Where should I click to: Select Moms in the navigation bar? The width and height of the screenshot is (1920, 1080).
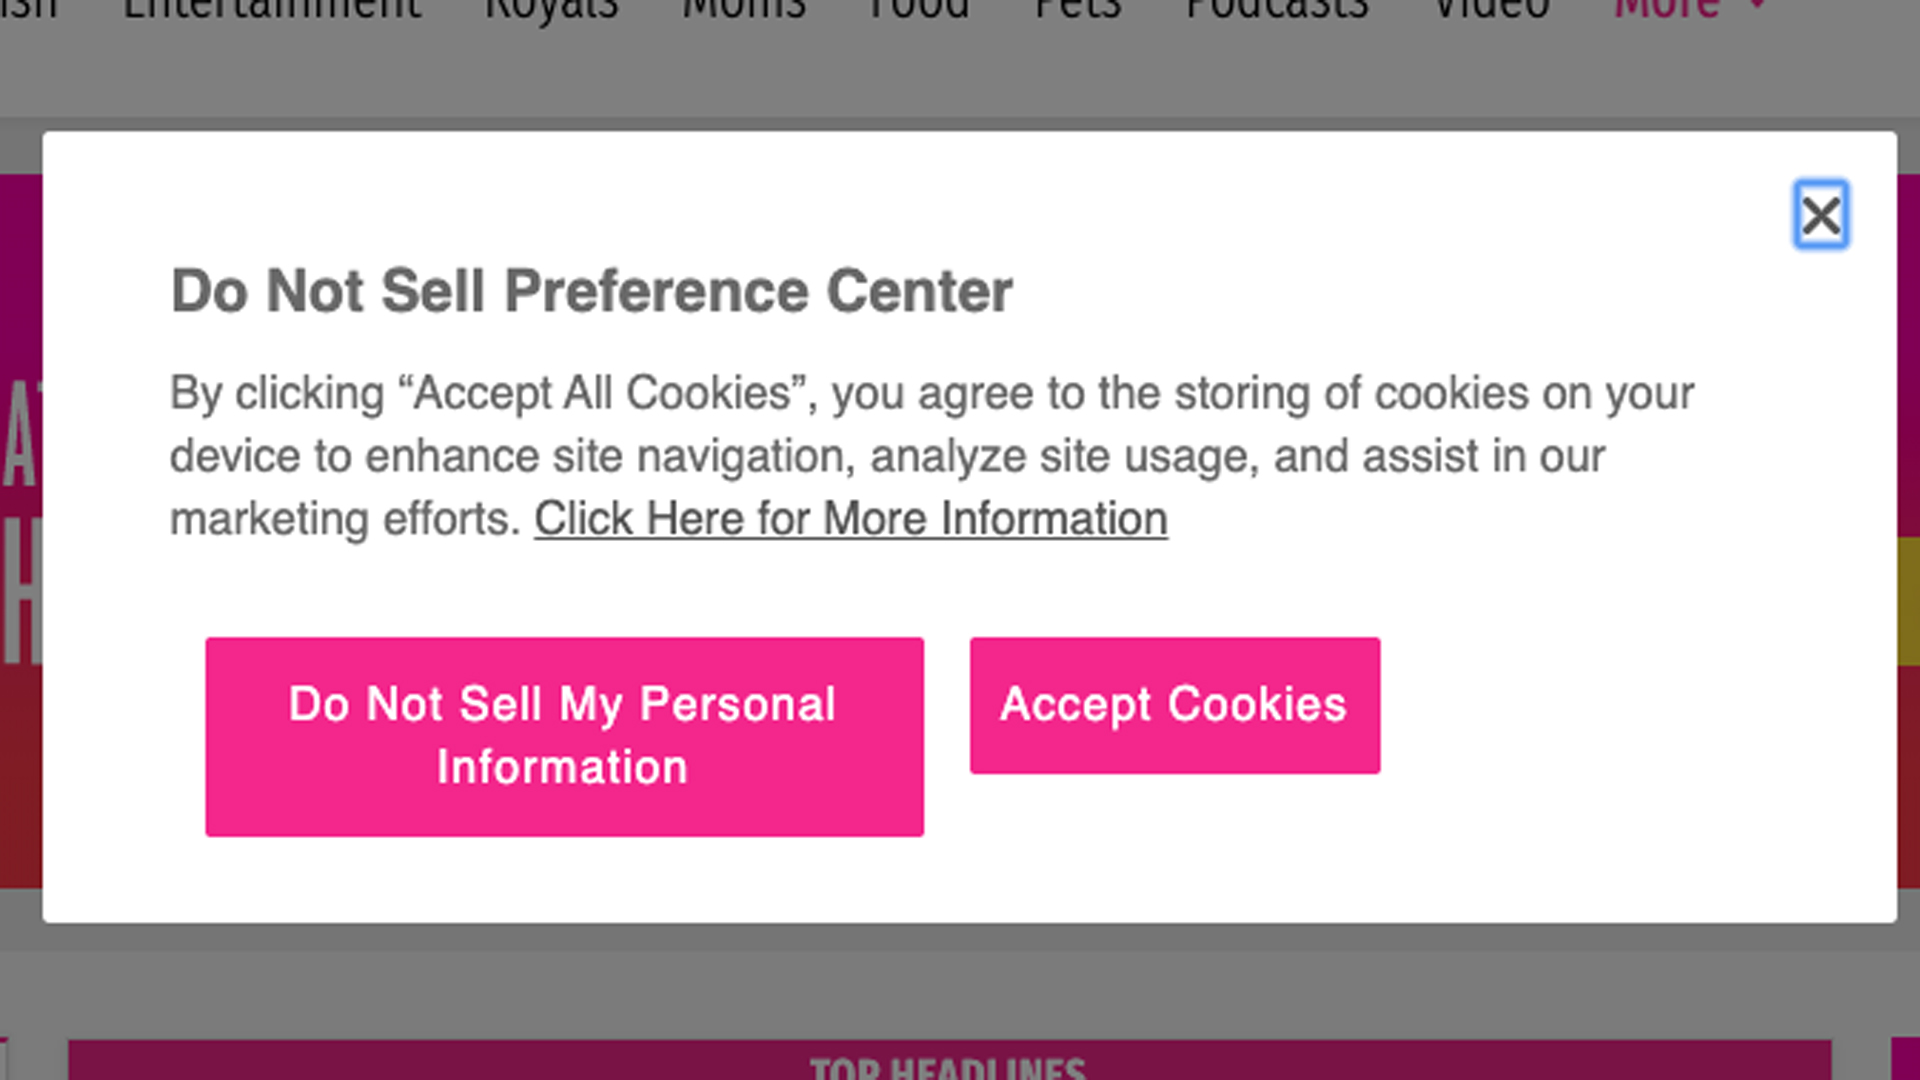tap(744, 8)
